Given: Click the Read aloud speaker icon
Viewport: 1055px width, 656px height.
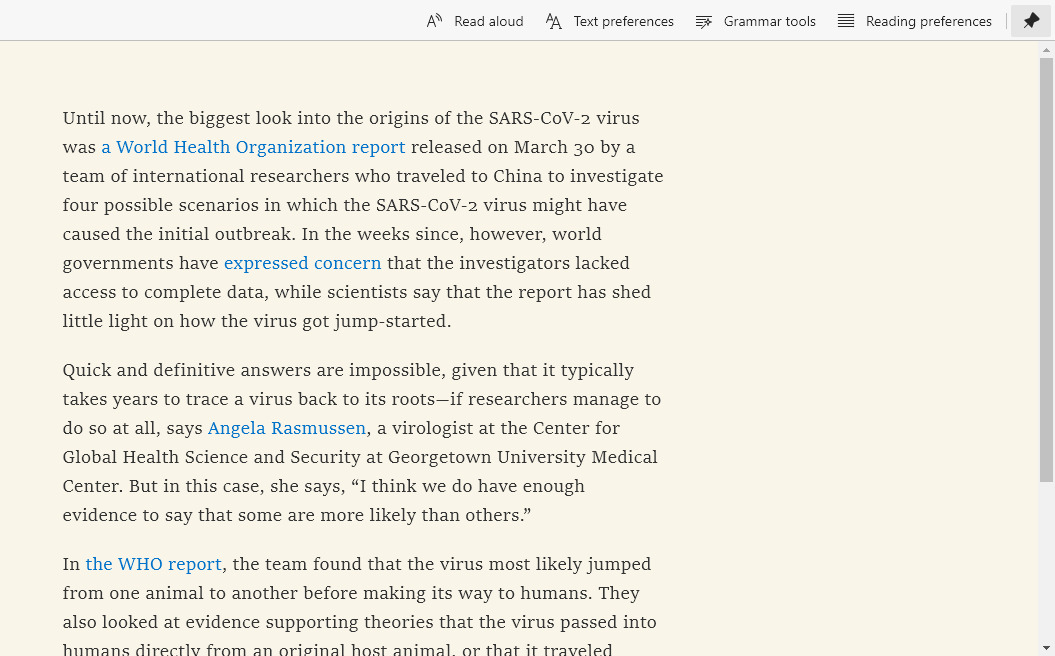Looking at the screenshot, I should tap(434, 21).
